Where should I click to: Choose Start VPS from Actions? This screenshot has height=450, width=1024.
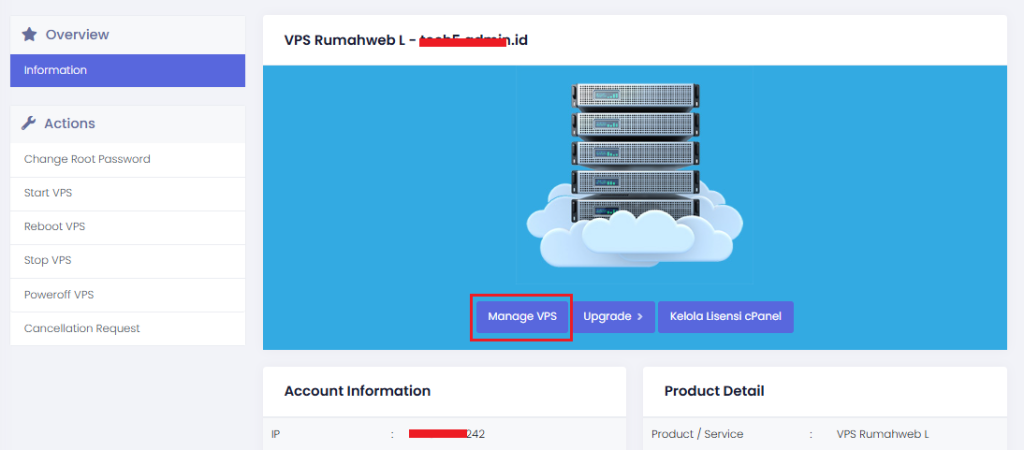tap(127, 194)
